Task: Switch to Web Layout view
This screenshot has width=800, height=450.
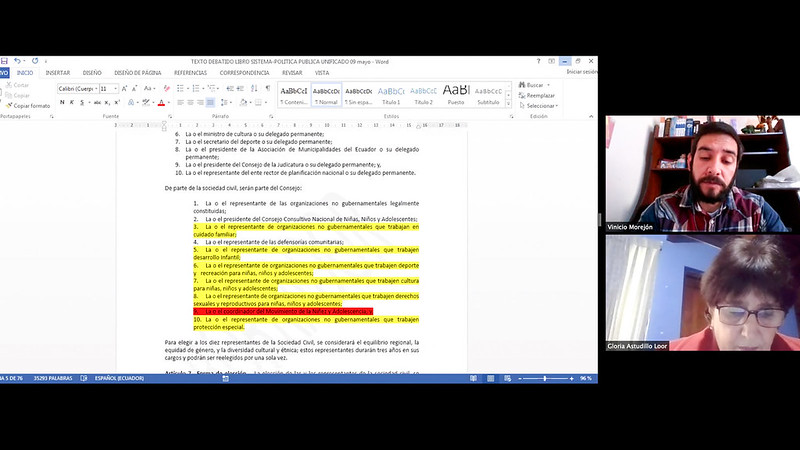Action: click(x=507, y=379)
